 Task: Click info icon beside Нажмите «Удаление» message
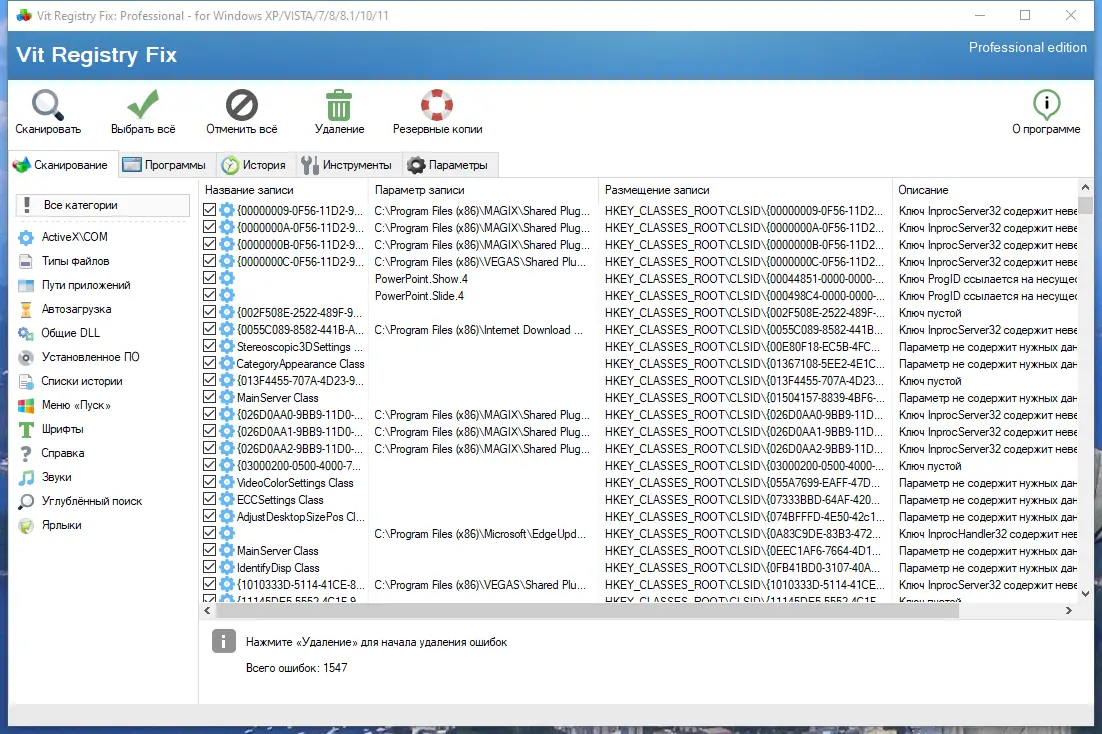[223, 641]
